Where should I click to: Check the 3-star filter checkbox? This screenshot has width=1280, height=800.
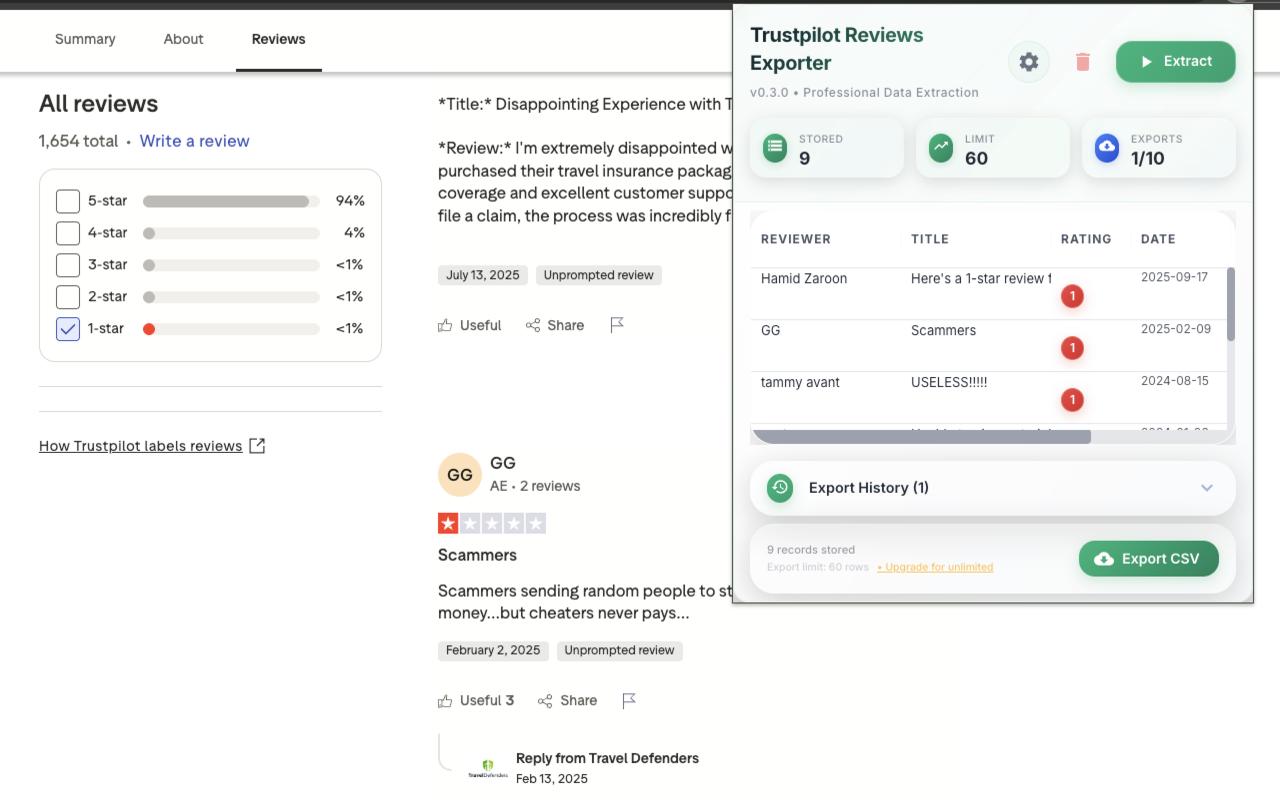click(x=68, y=265)
